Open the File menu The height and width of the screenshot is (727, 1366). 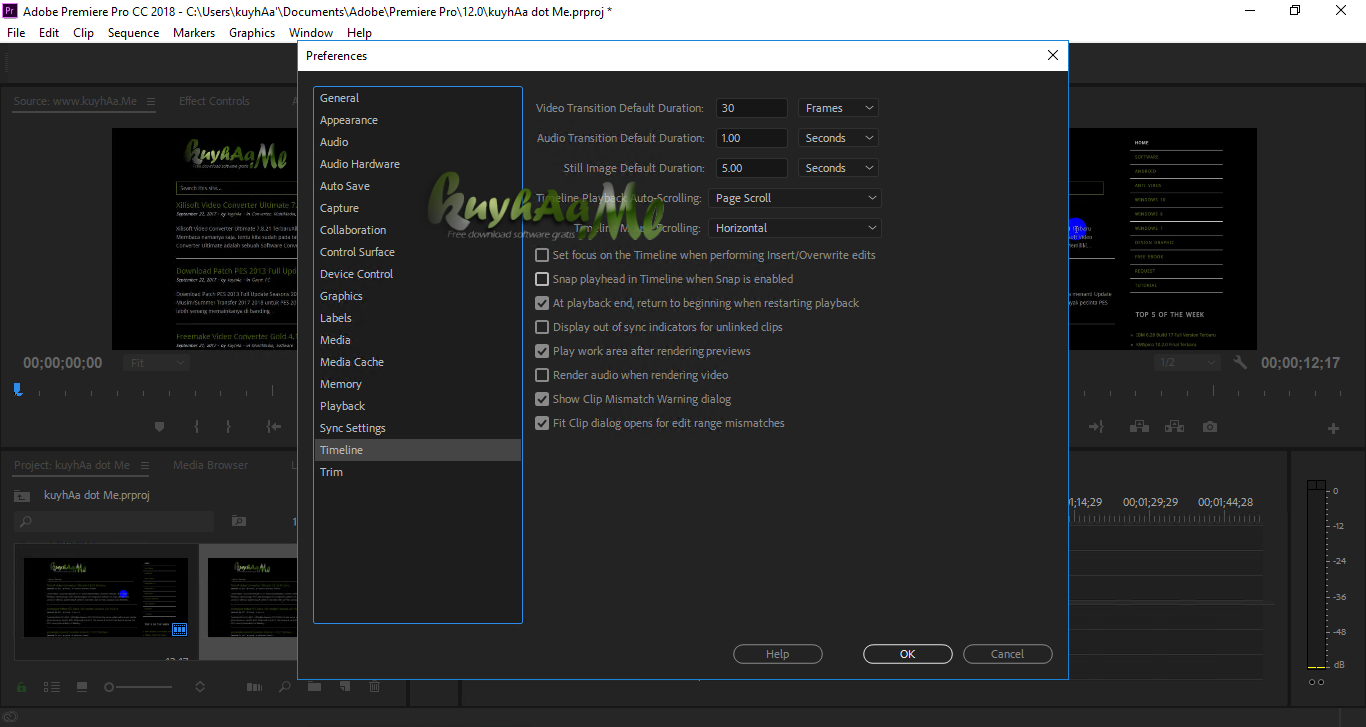pos(16,33)
